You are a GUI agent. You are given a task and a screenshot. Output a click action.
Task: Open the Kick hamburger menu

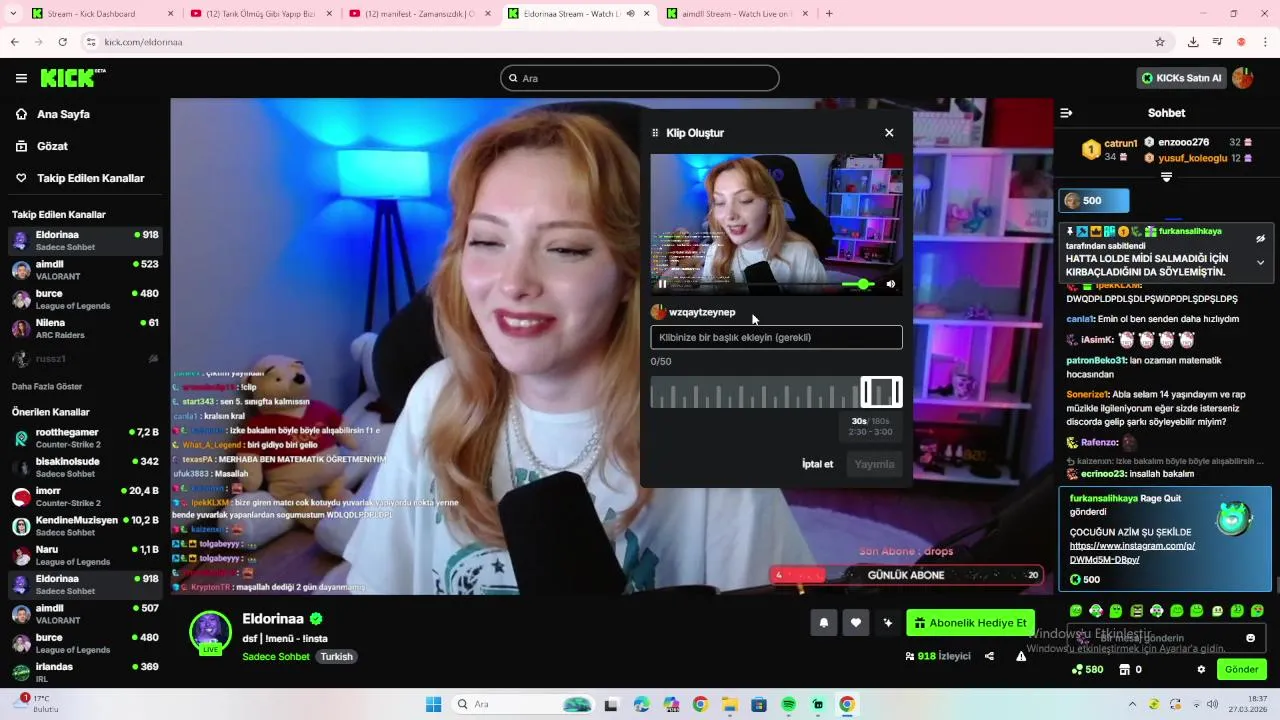21,78
